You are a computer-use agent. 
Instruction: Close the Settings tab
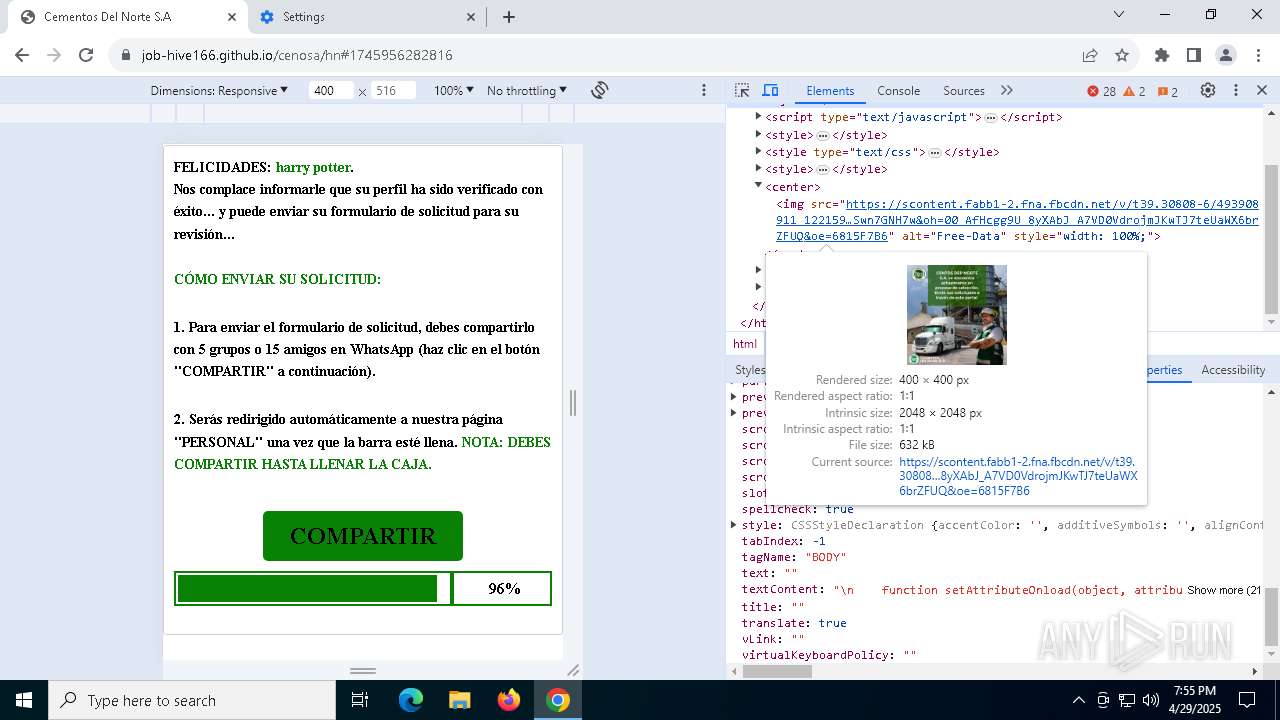472,17
